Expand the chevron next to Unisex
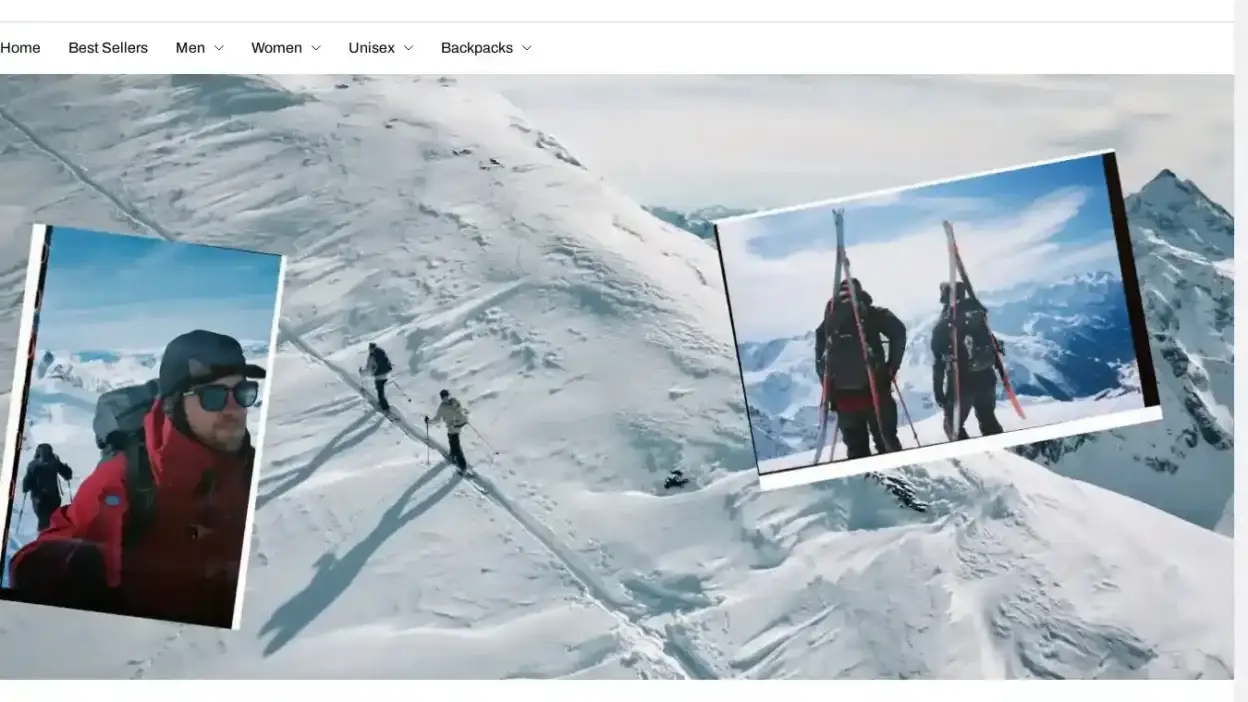 click(408, 48)
